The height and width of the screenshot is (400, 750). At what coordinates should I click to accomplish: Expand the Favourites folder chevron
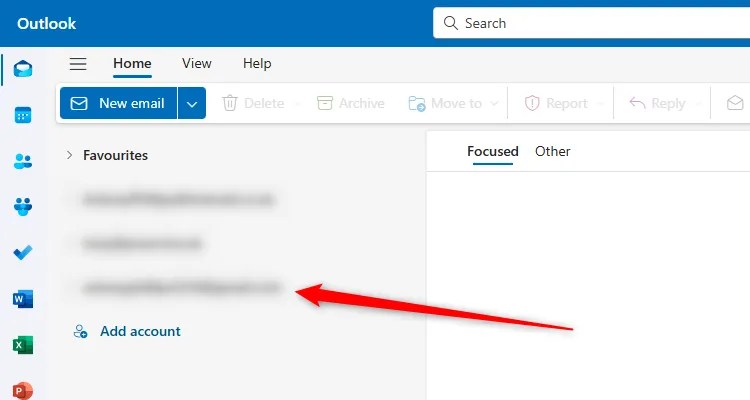(70, 155)
